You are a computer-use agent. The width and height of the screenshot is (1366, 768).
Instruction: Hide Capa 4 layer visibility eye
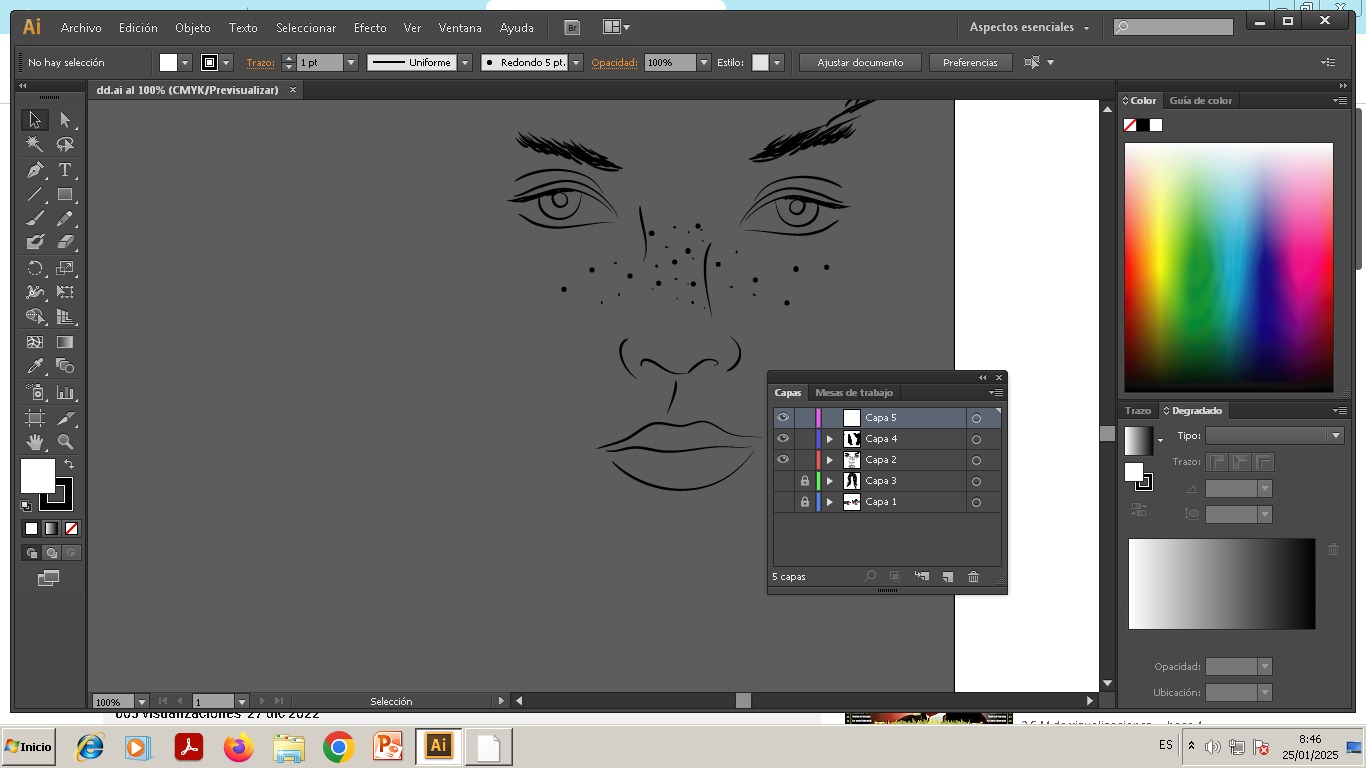[783, 439]
